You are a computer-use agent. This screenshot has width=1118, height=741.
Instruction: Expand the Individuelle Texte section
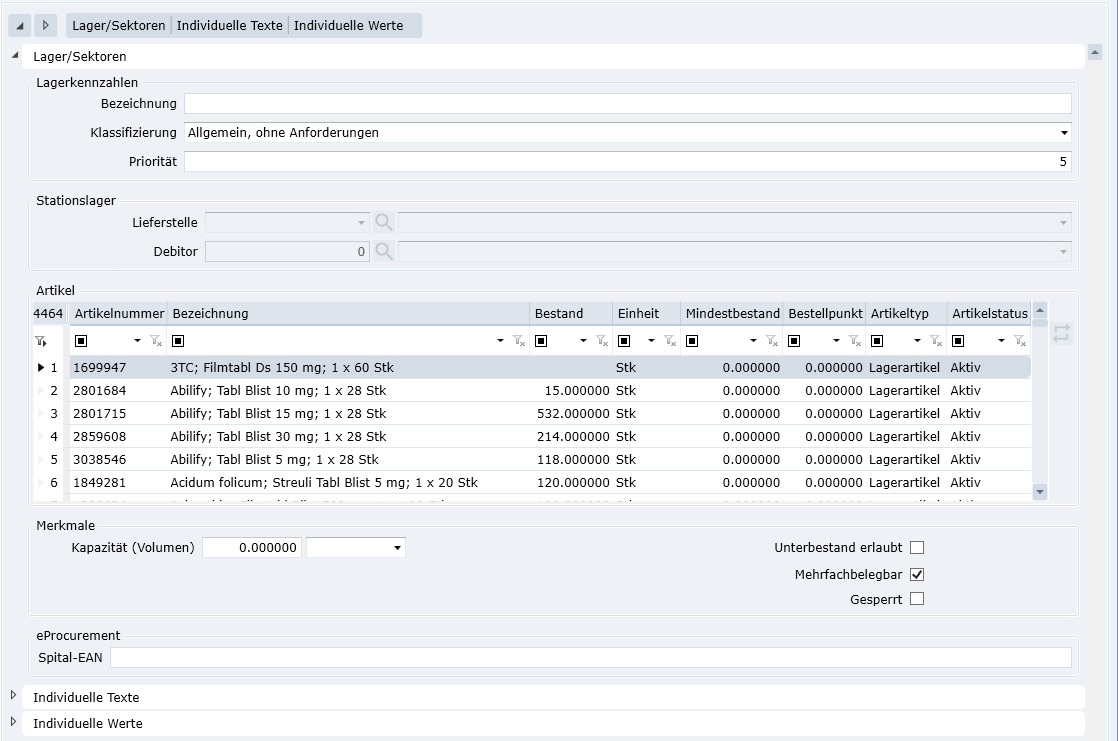tap(14, 696)
